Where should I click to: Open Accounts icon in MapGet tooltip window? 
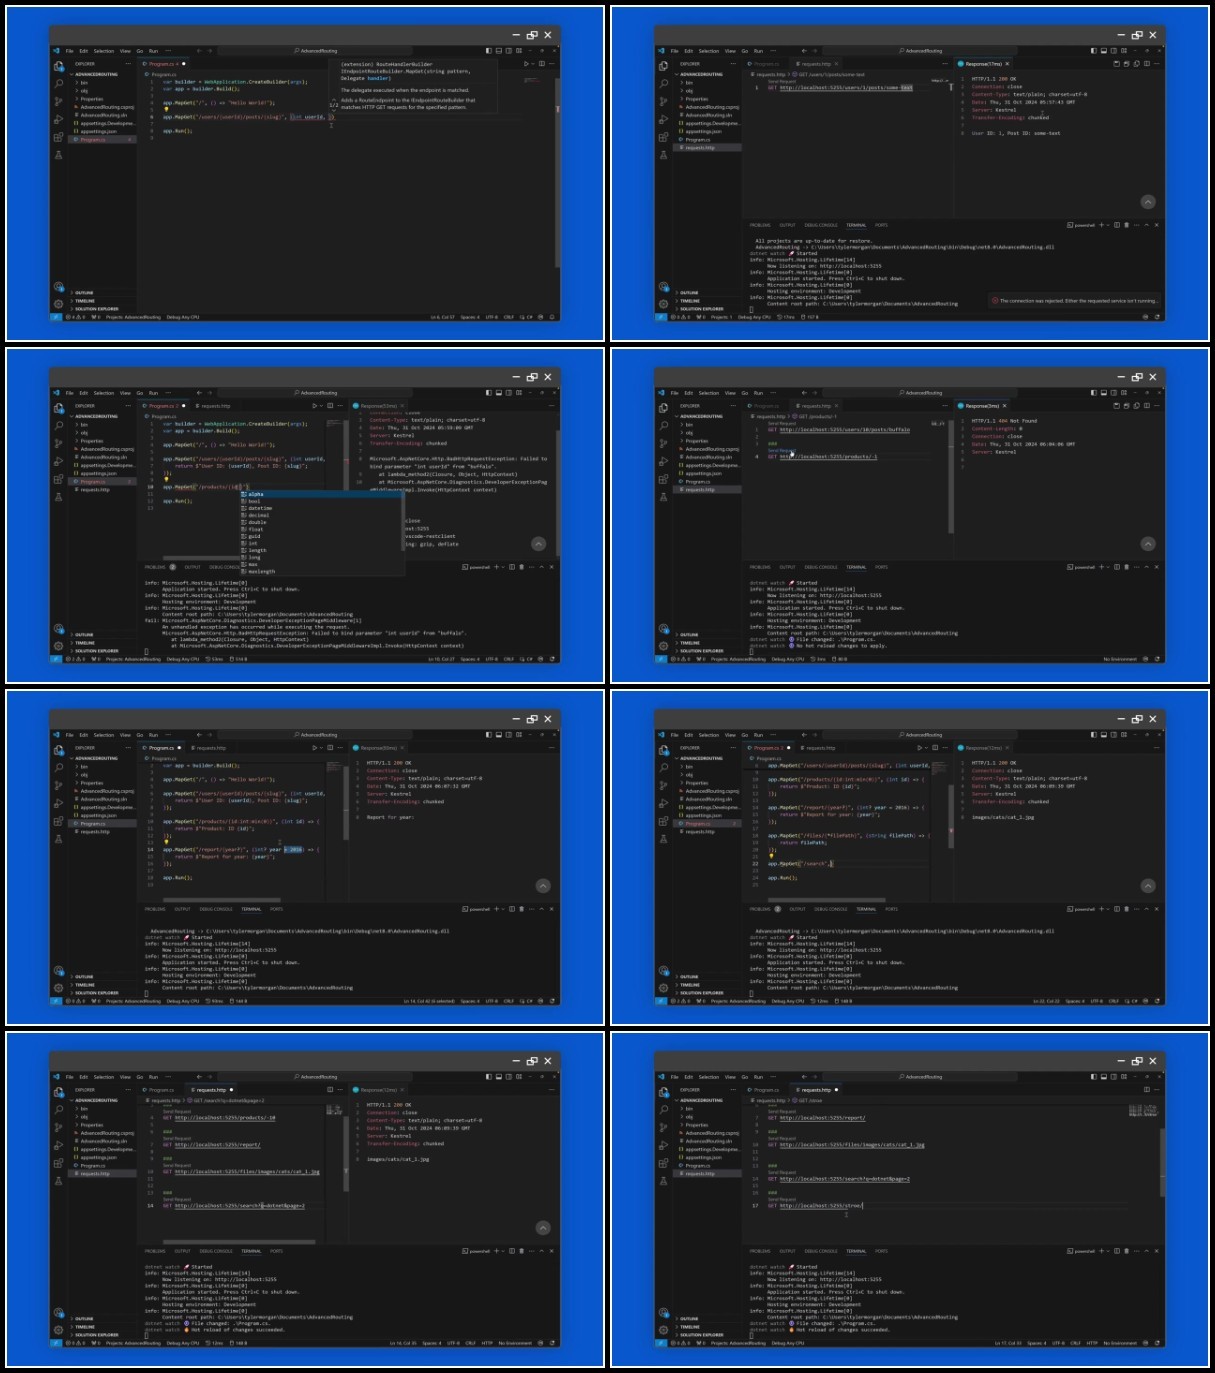[x=58, y=287]
